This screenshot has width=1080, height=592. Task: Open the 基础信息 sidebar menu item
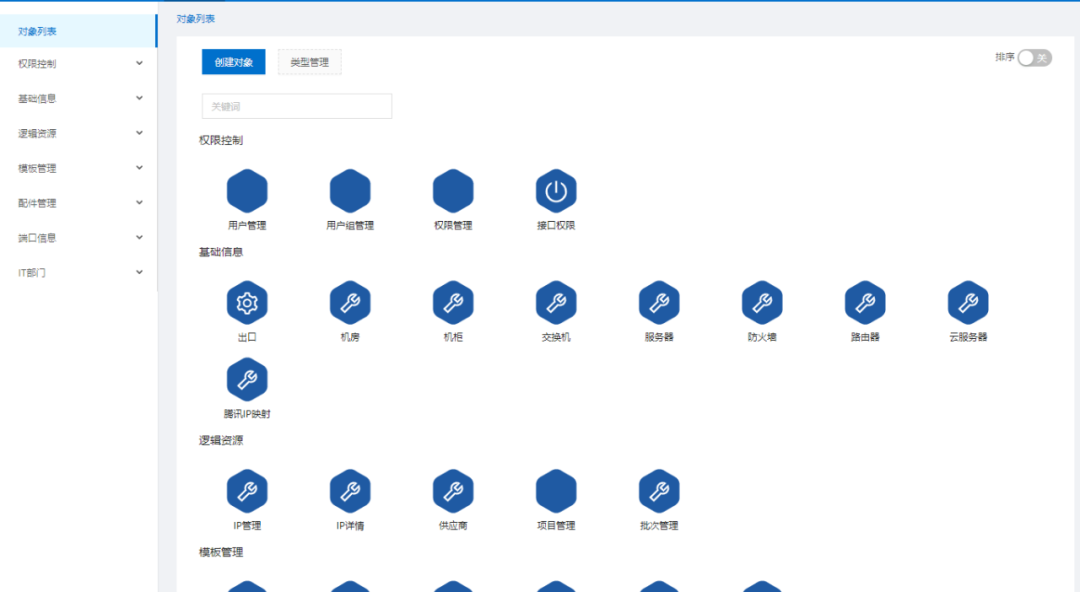(79, 99)
